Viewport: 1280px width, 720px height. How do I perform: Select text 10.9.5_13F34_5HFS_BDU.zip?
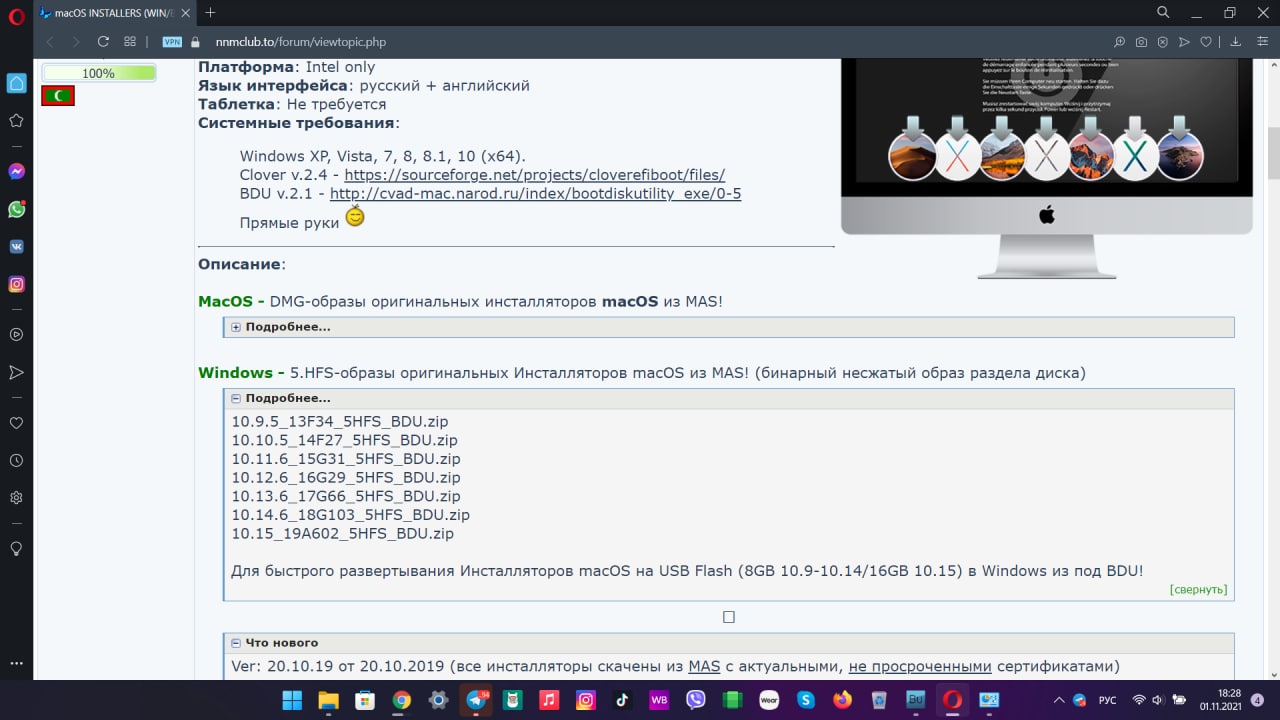(341, 421)
